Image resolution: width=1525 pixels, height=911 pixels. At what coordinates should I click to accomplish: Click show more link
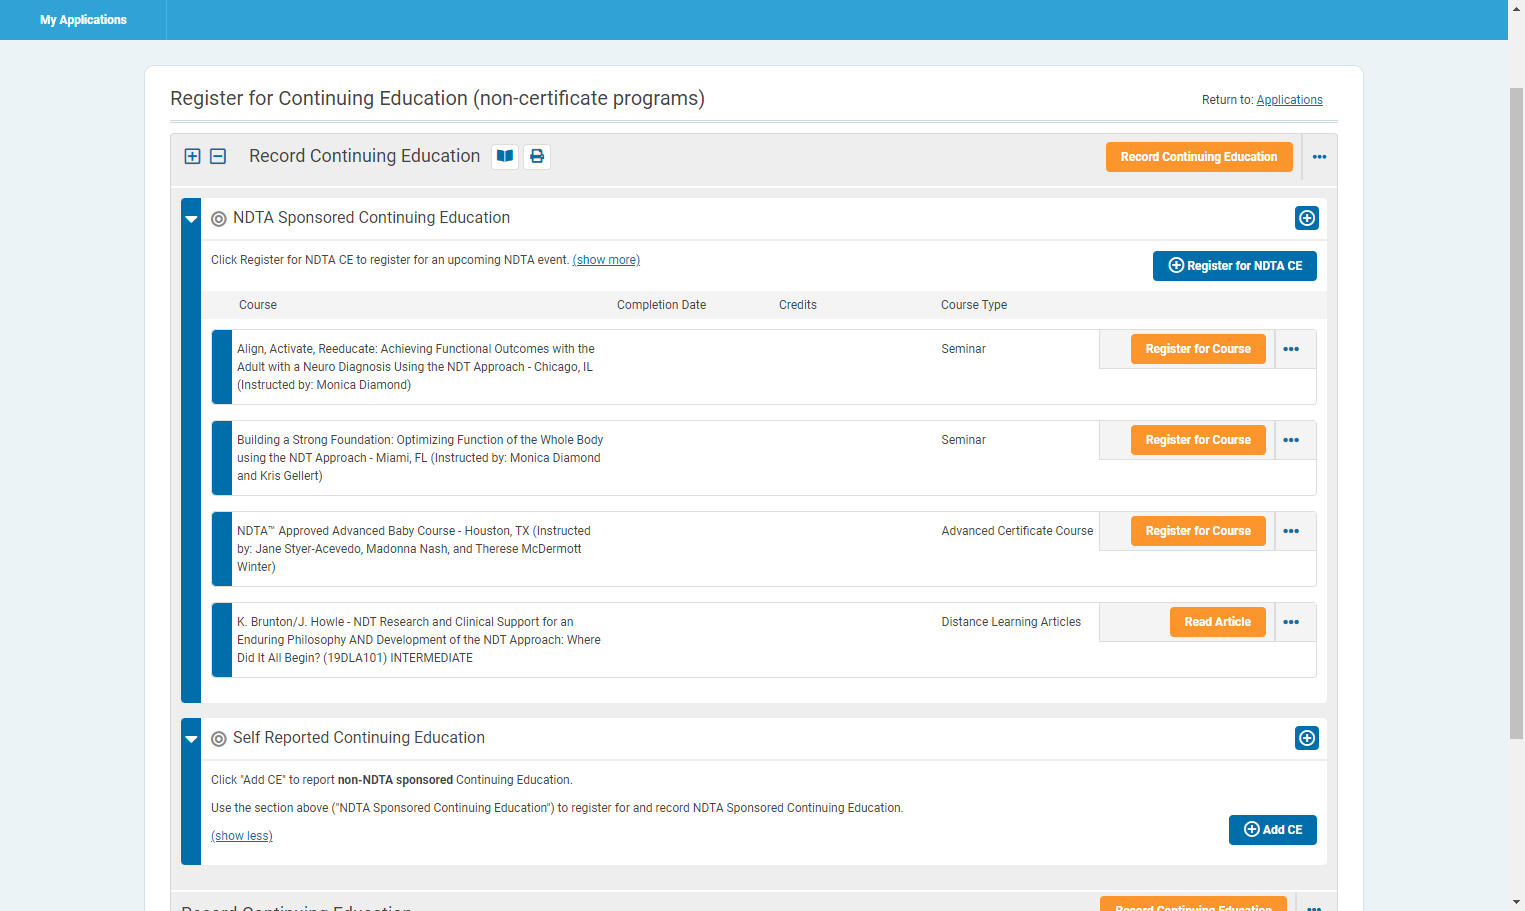click(x=606, y=260)
